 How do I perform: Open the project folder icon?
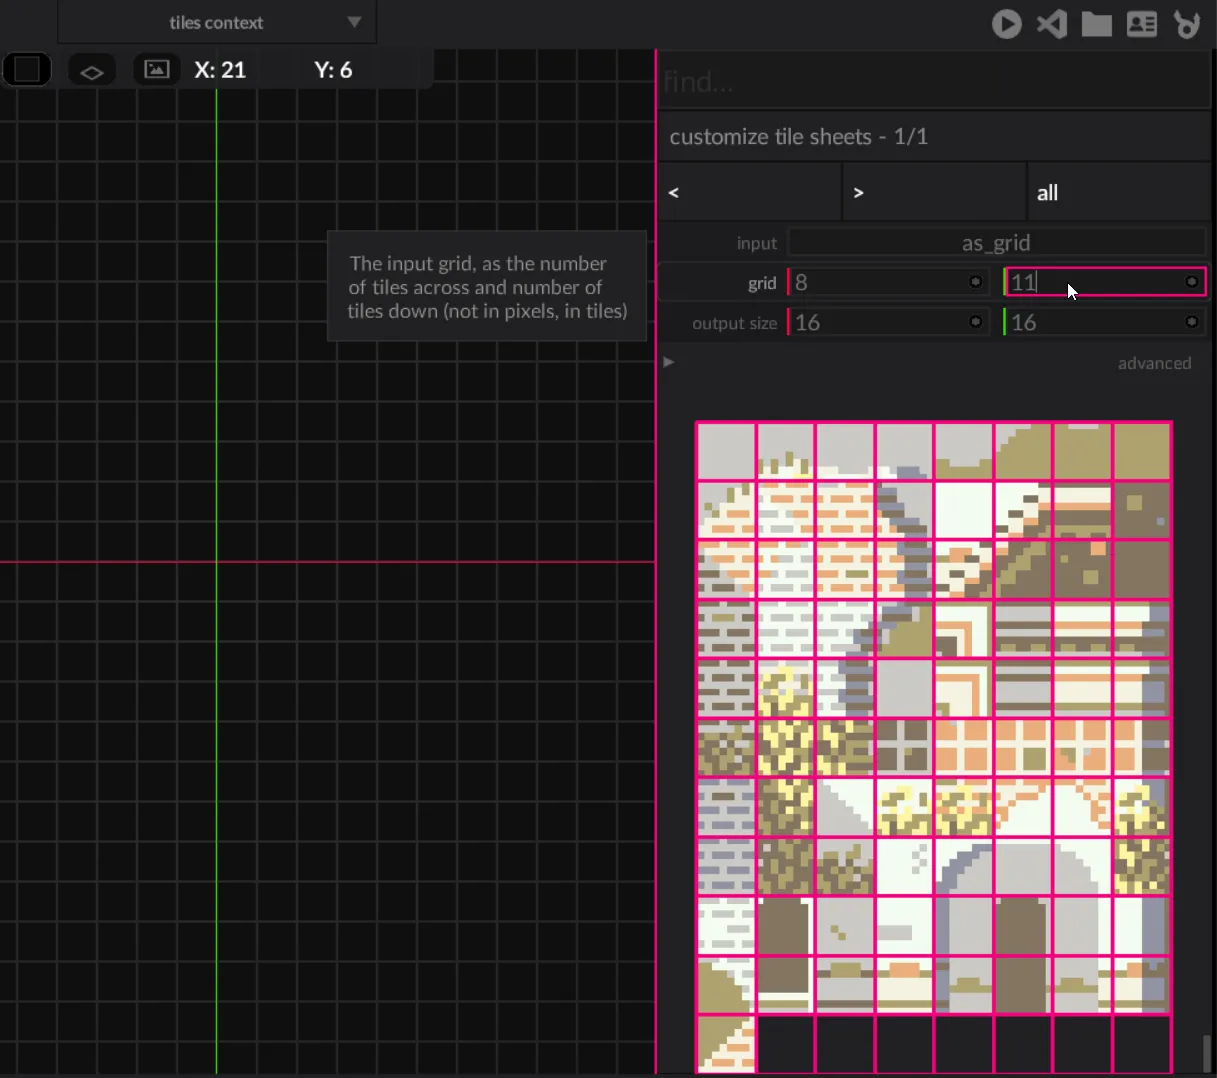coord(1096,24)
